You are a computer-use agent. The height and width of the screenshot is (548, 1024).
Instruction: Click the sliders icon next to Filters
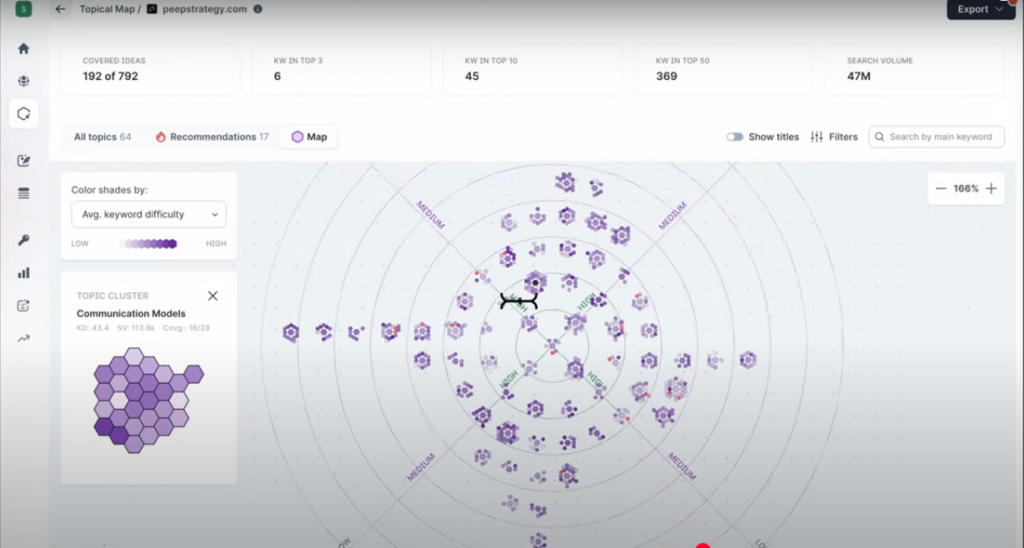(x=816, y=137)
